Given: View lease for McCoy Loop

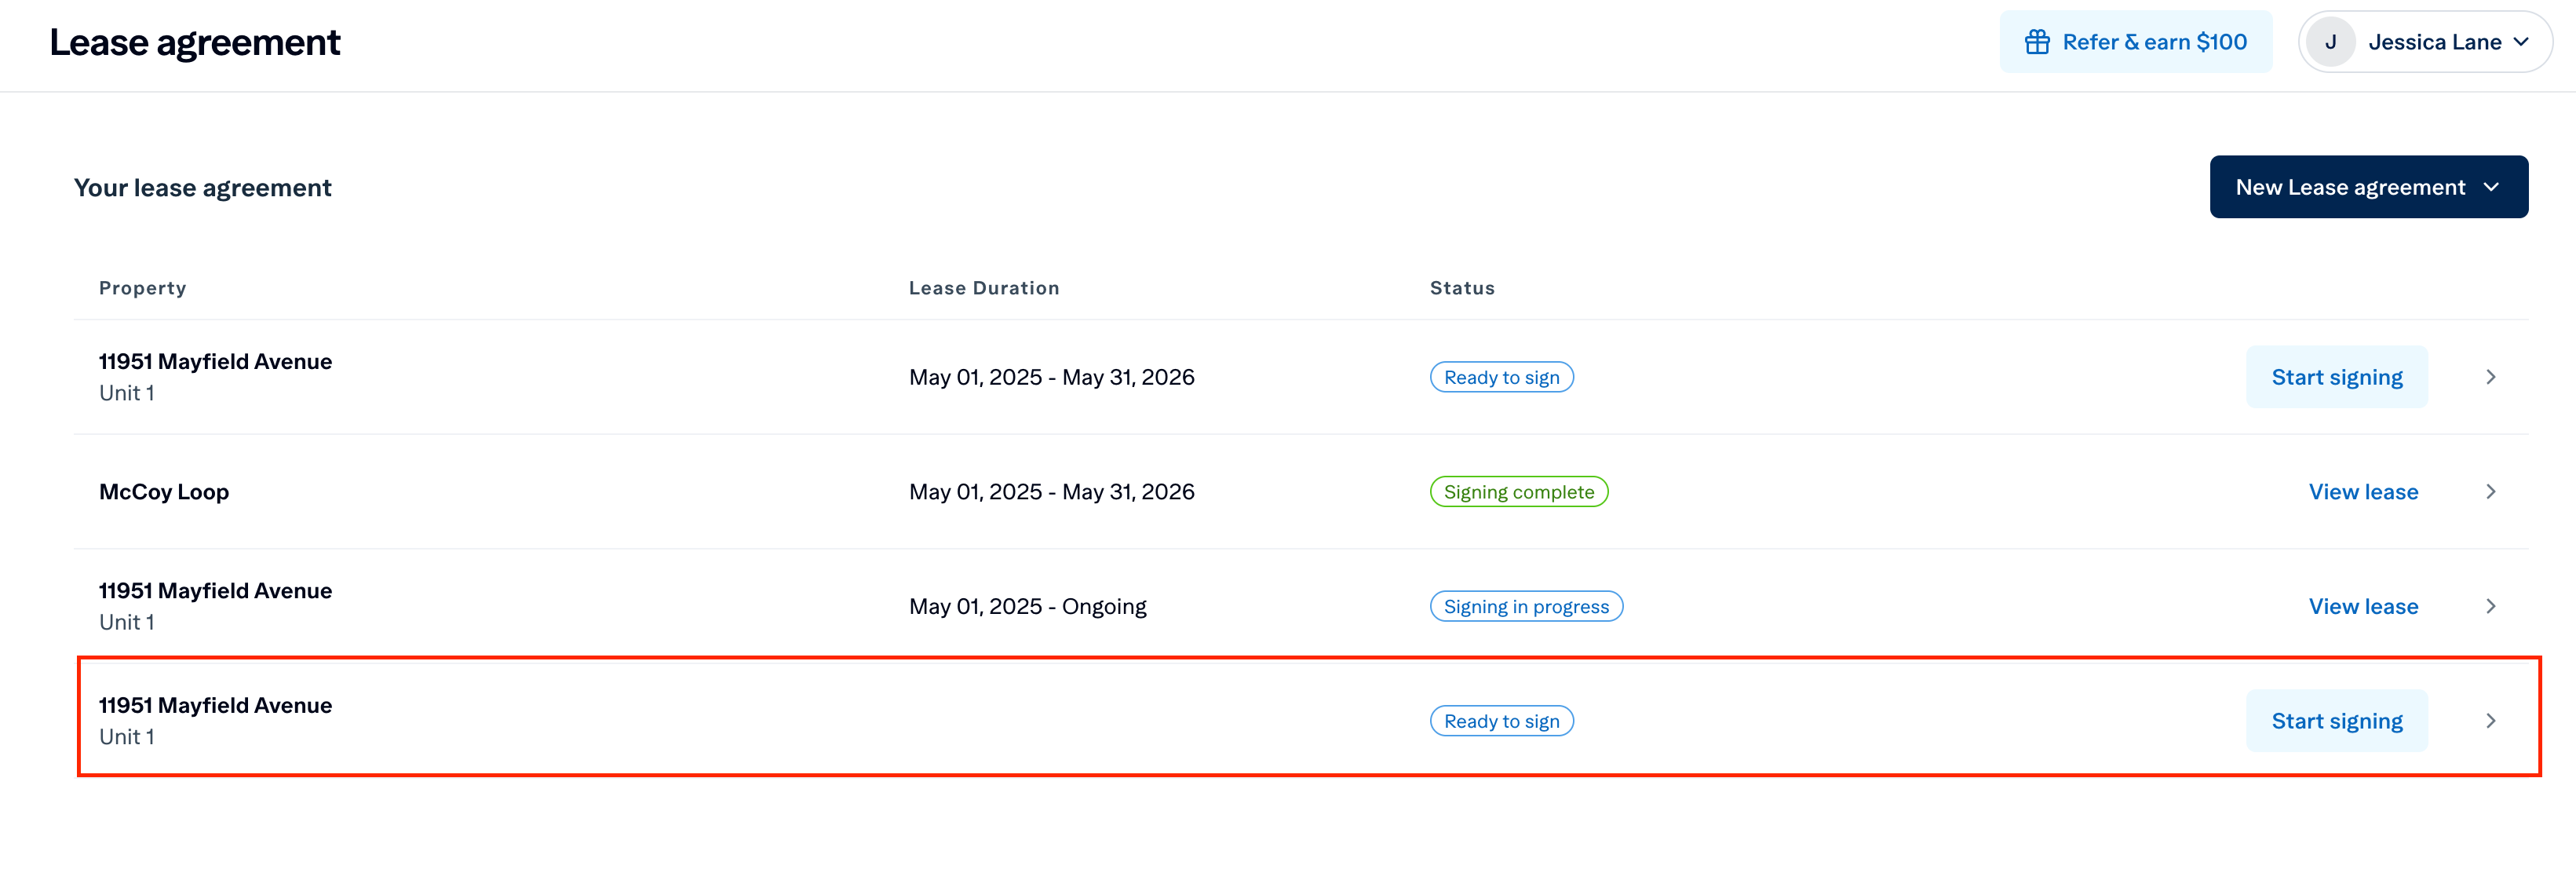Looking at the screenshot, I should tap(2362, 492).
